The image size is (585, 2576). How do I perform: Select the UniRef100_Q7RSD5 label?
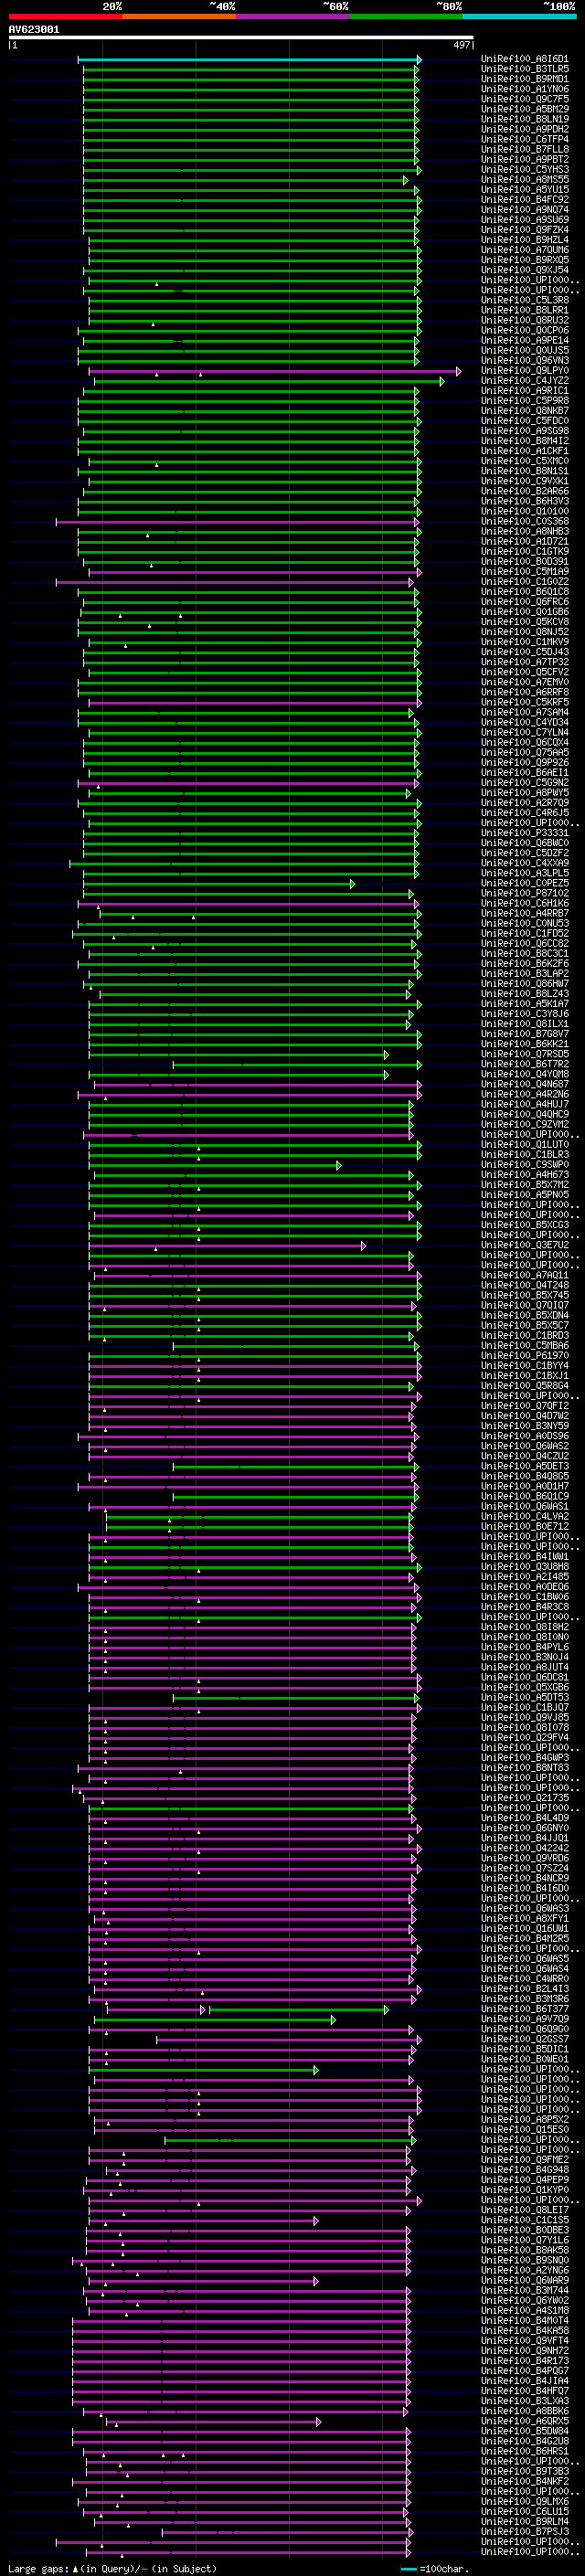[x=525, y=1054]
